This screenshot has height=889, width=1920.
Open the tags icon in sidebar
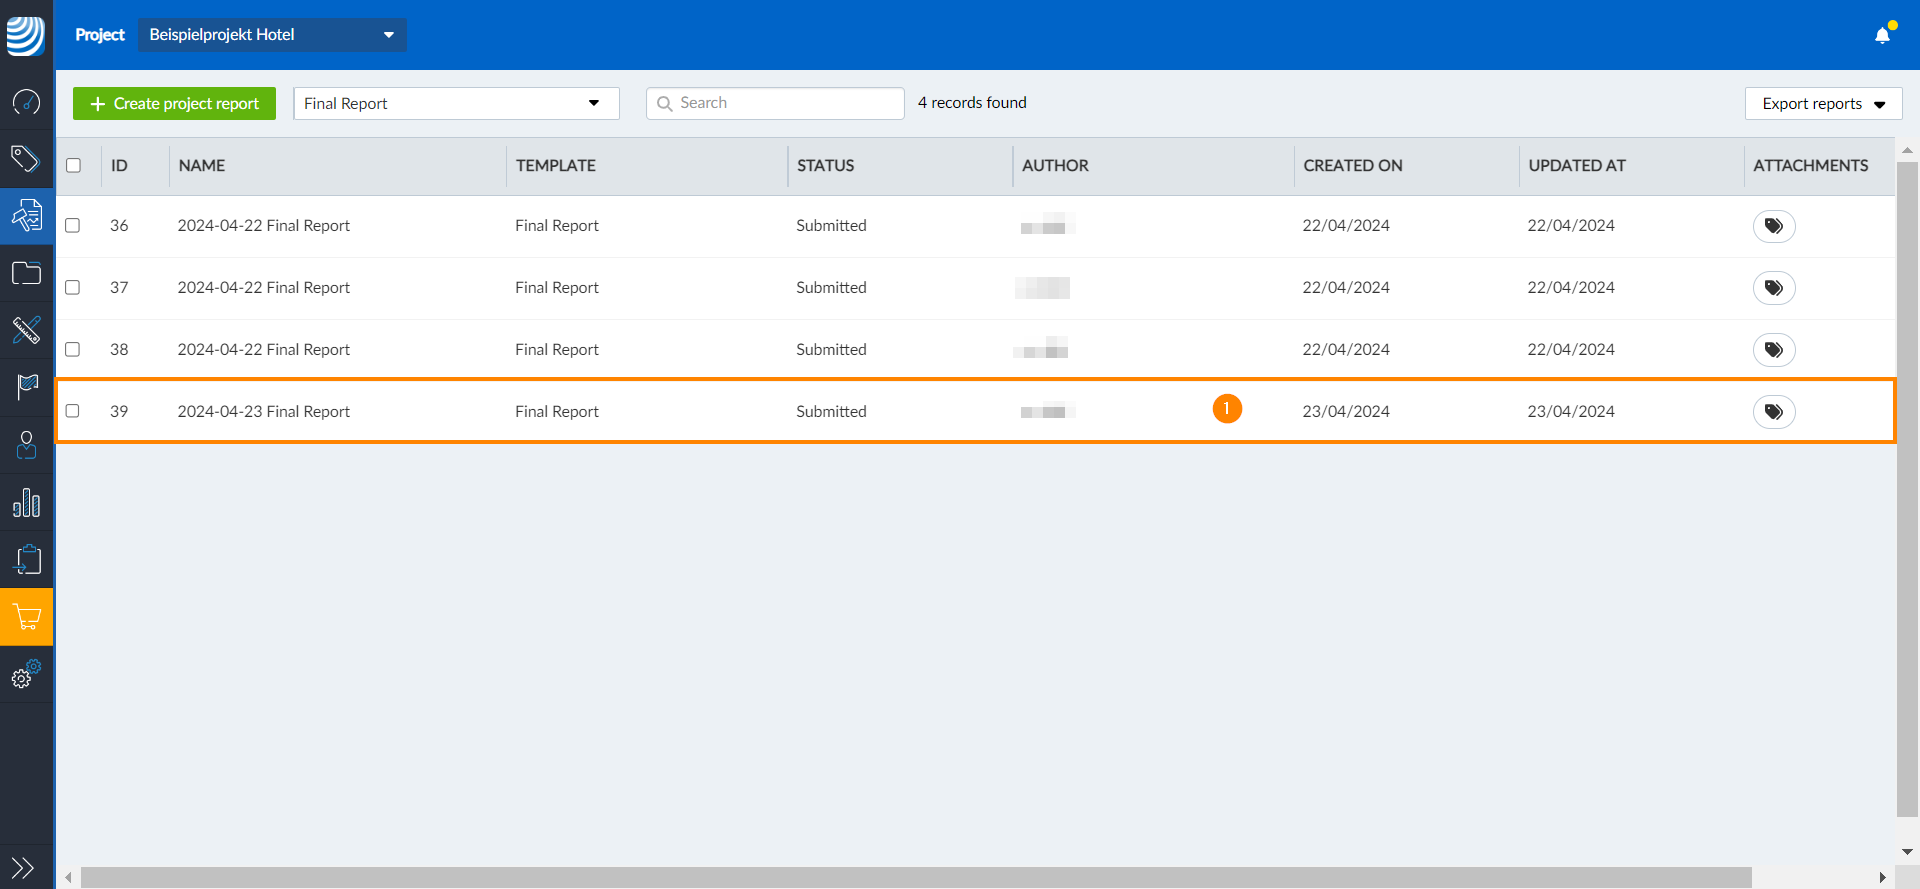click(x=26, y=159)
